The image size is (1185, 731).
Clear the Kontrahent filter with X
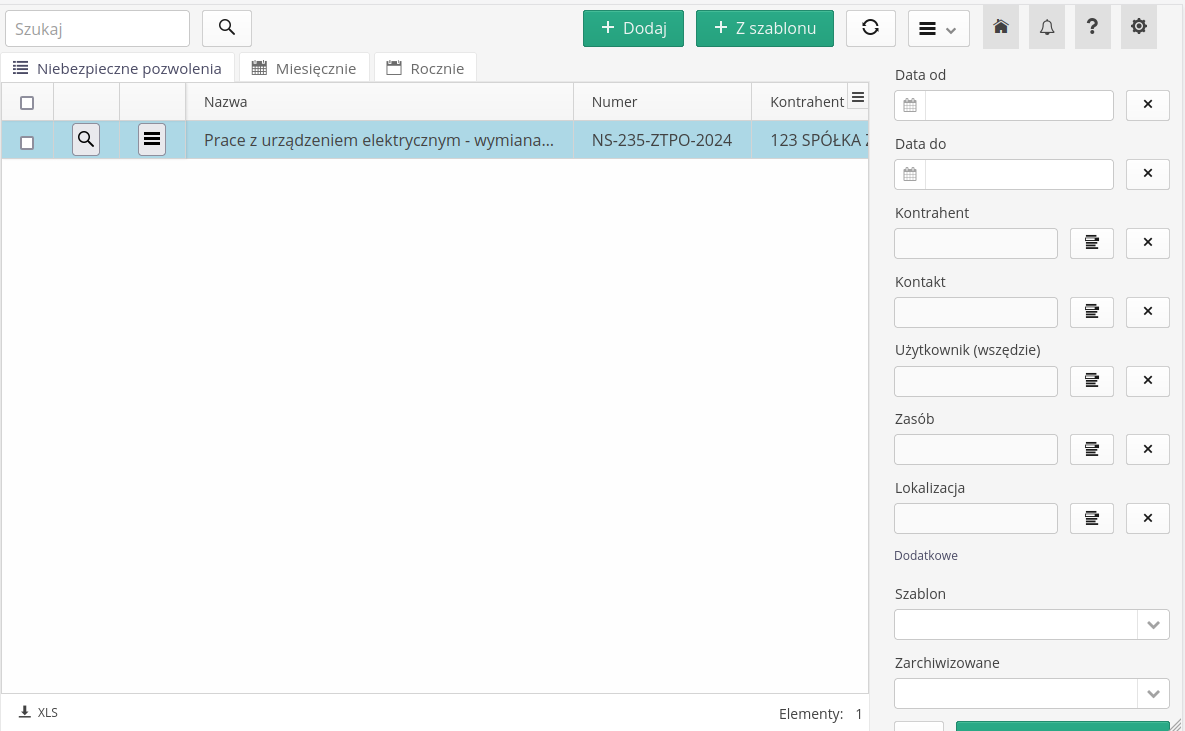pos(1148,243)
